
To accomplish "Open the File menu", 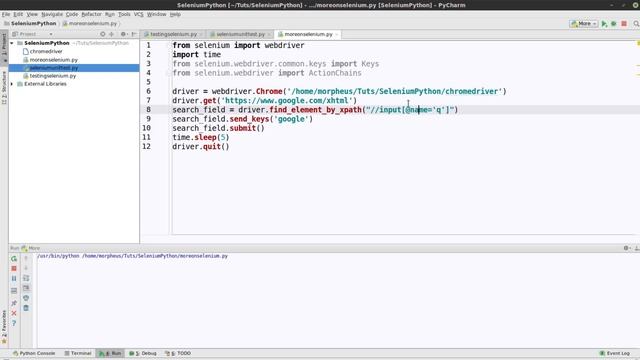I will (x=6, y=14).
